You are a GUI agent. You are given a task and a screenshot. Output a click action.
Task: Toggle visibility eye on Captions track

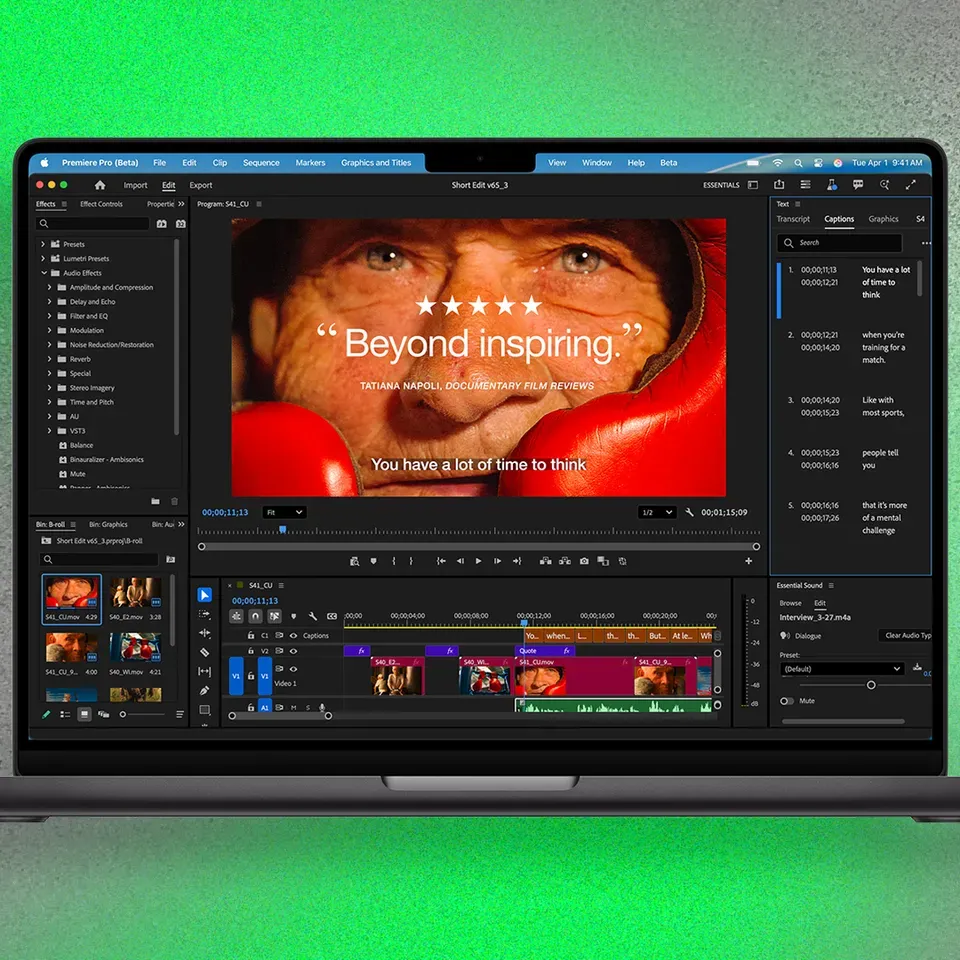(293, 636)
